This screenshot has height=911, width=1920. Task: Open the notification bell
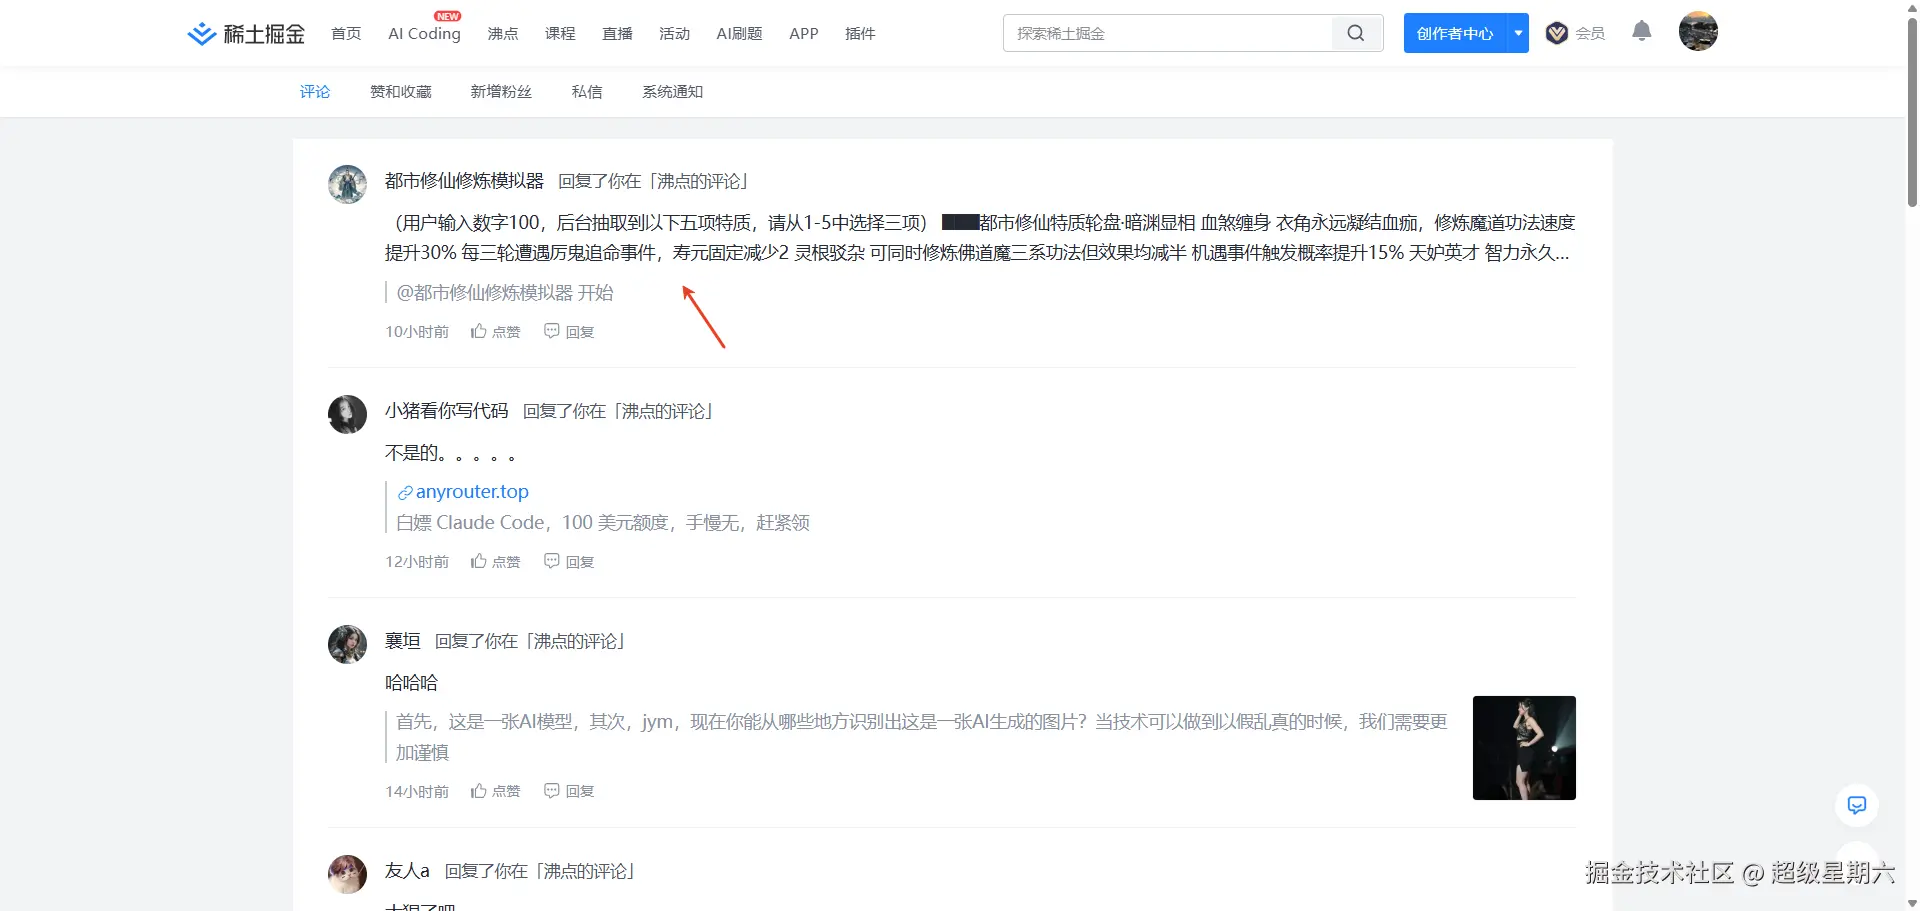point(1641,31)
